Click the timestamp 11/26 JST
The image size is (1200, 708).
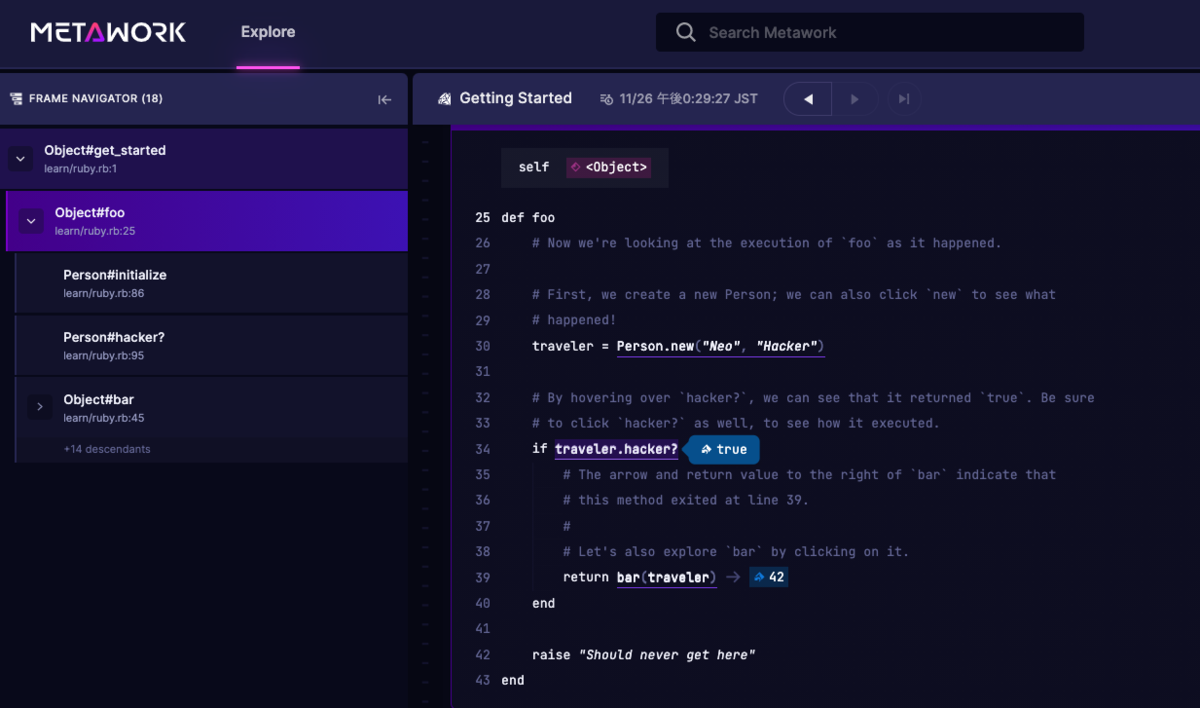pyautogui.click(x=679, y=99)
